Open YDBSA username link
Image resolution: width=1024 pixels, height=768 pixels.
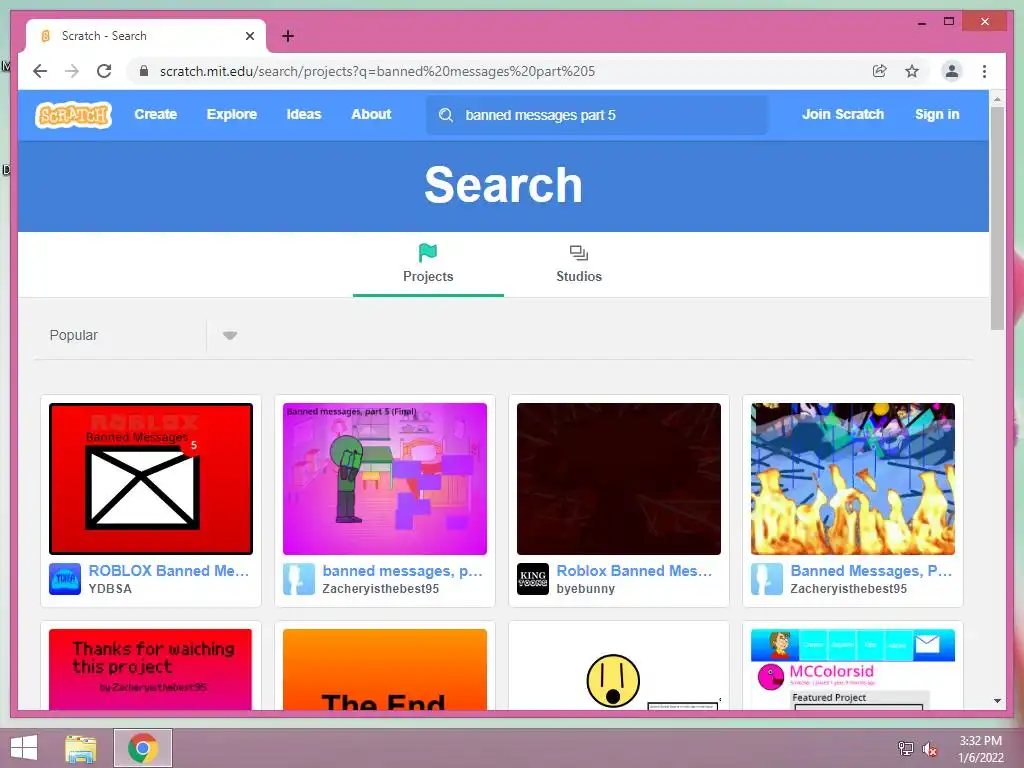click(x=110, y=589)
